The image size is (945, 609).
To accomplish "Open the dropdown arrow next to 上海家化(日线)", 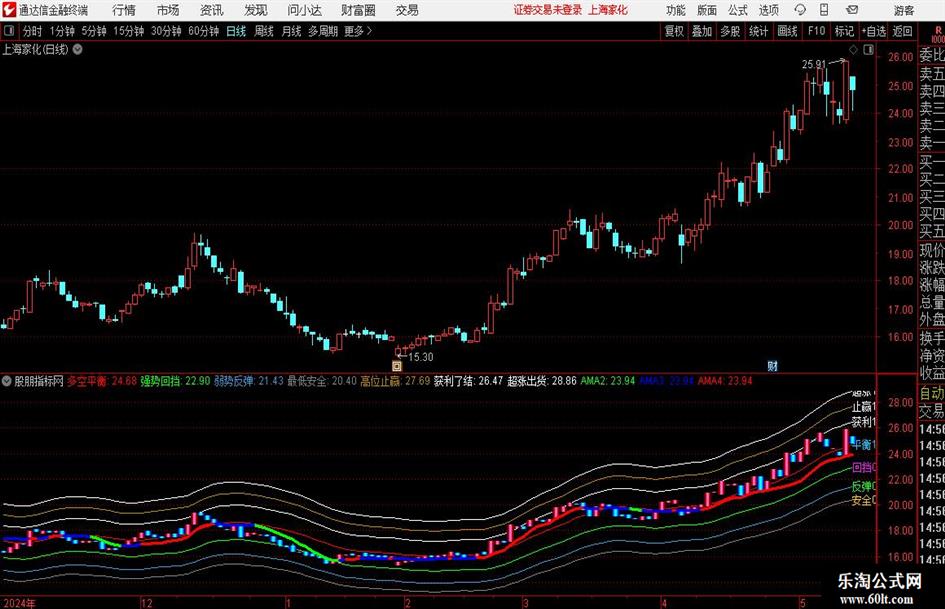I will (77, 49).
